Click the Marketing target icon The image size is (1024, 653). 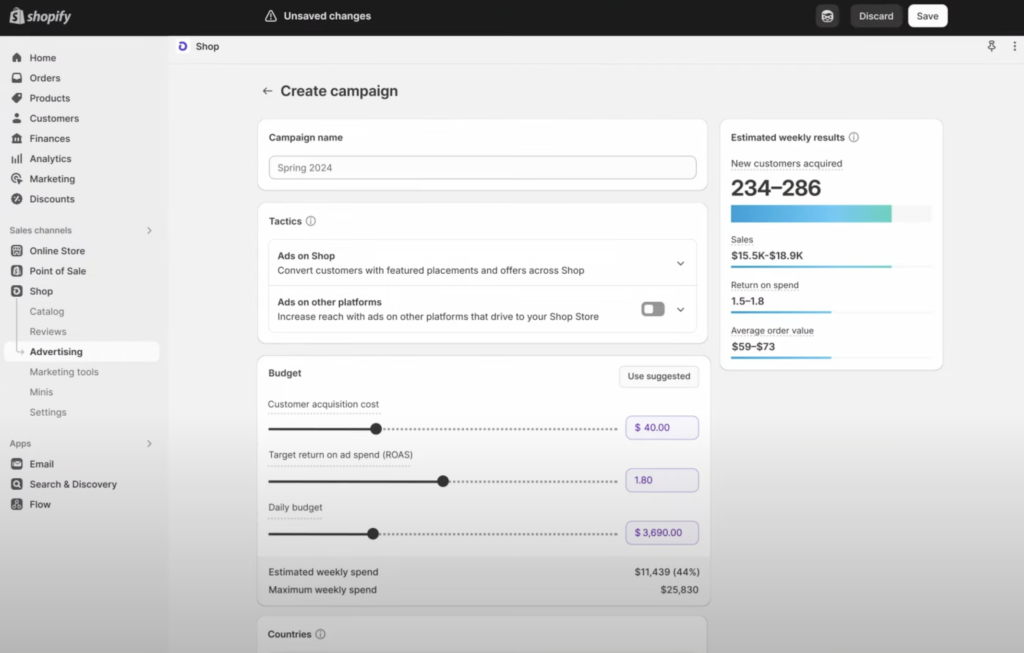pos(17,179)
